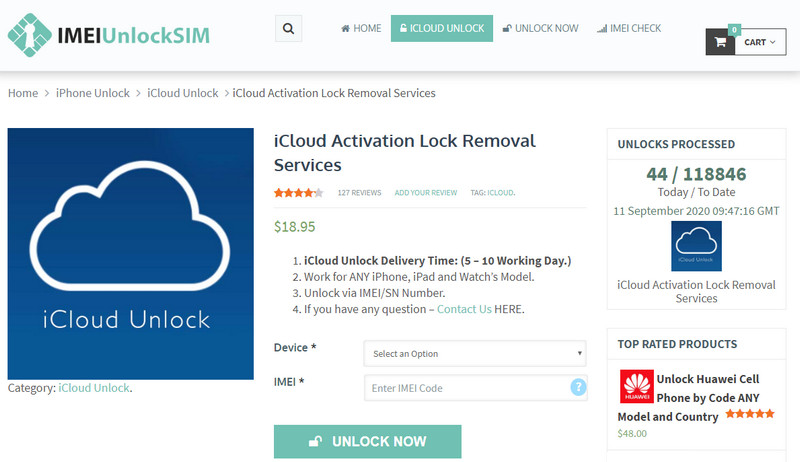Image resolution: width=800 pixels, height=462 pixels.
Task: Expand the Cart dropdown
Action: (758, 42)
